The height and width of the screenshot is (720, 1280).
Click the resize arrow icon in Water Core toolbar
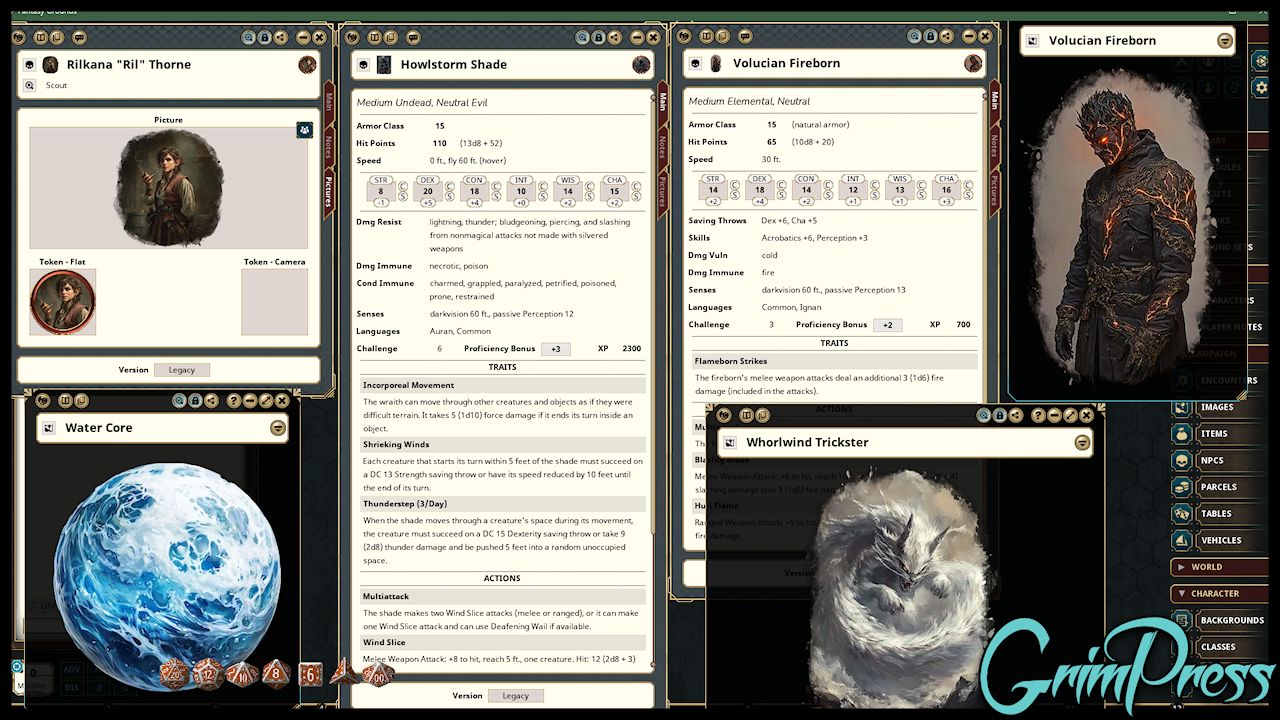[x=266, y=401]
